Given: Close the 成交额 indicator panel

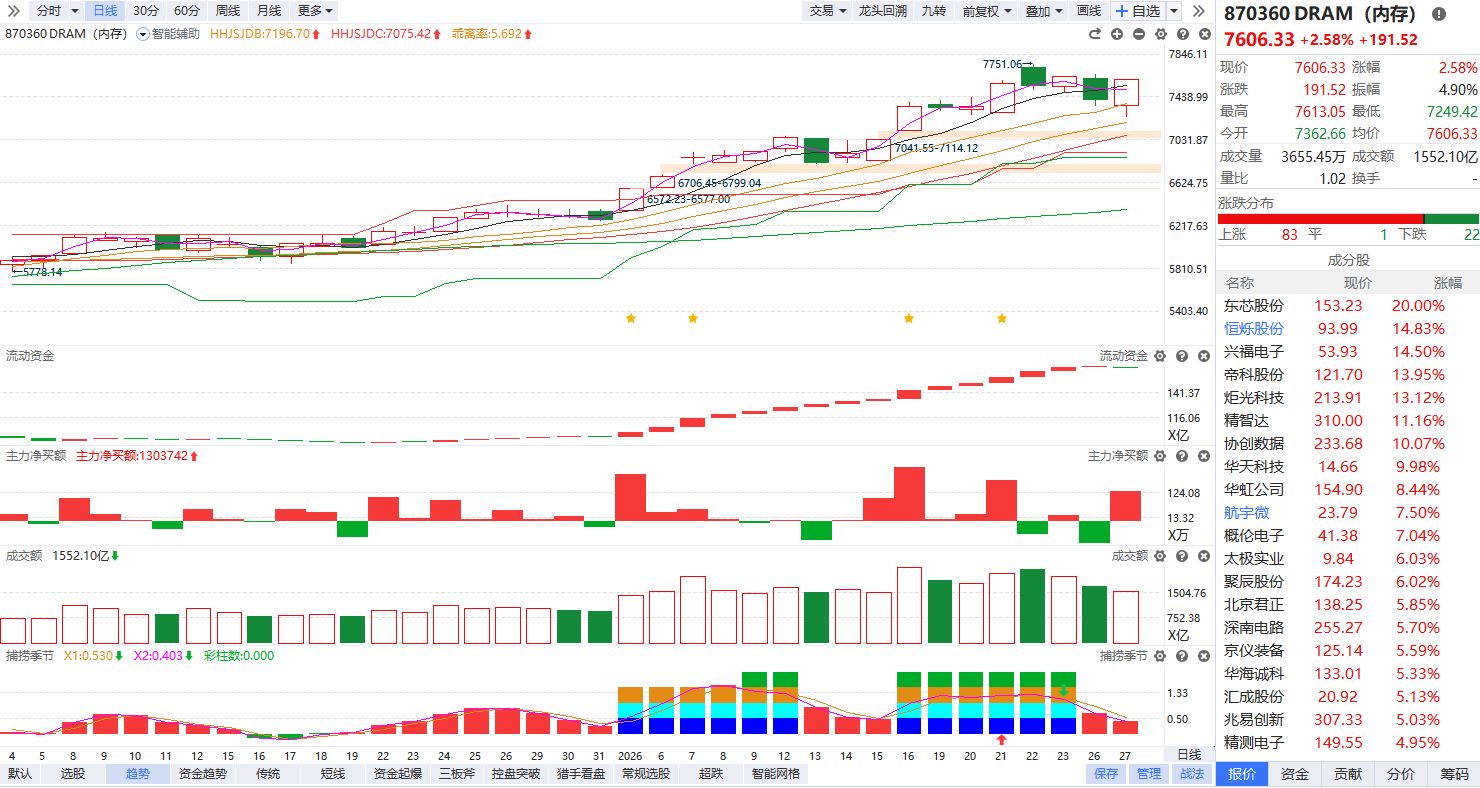Looking at the screenshot, I should click(x=1202, y=556).
